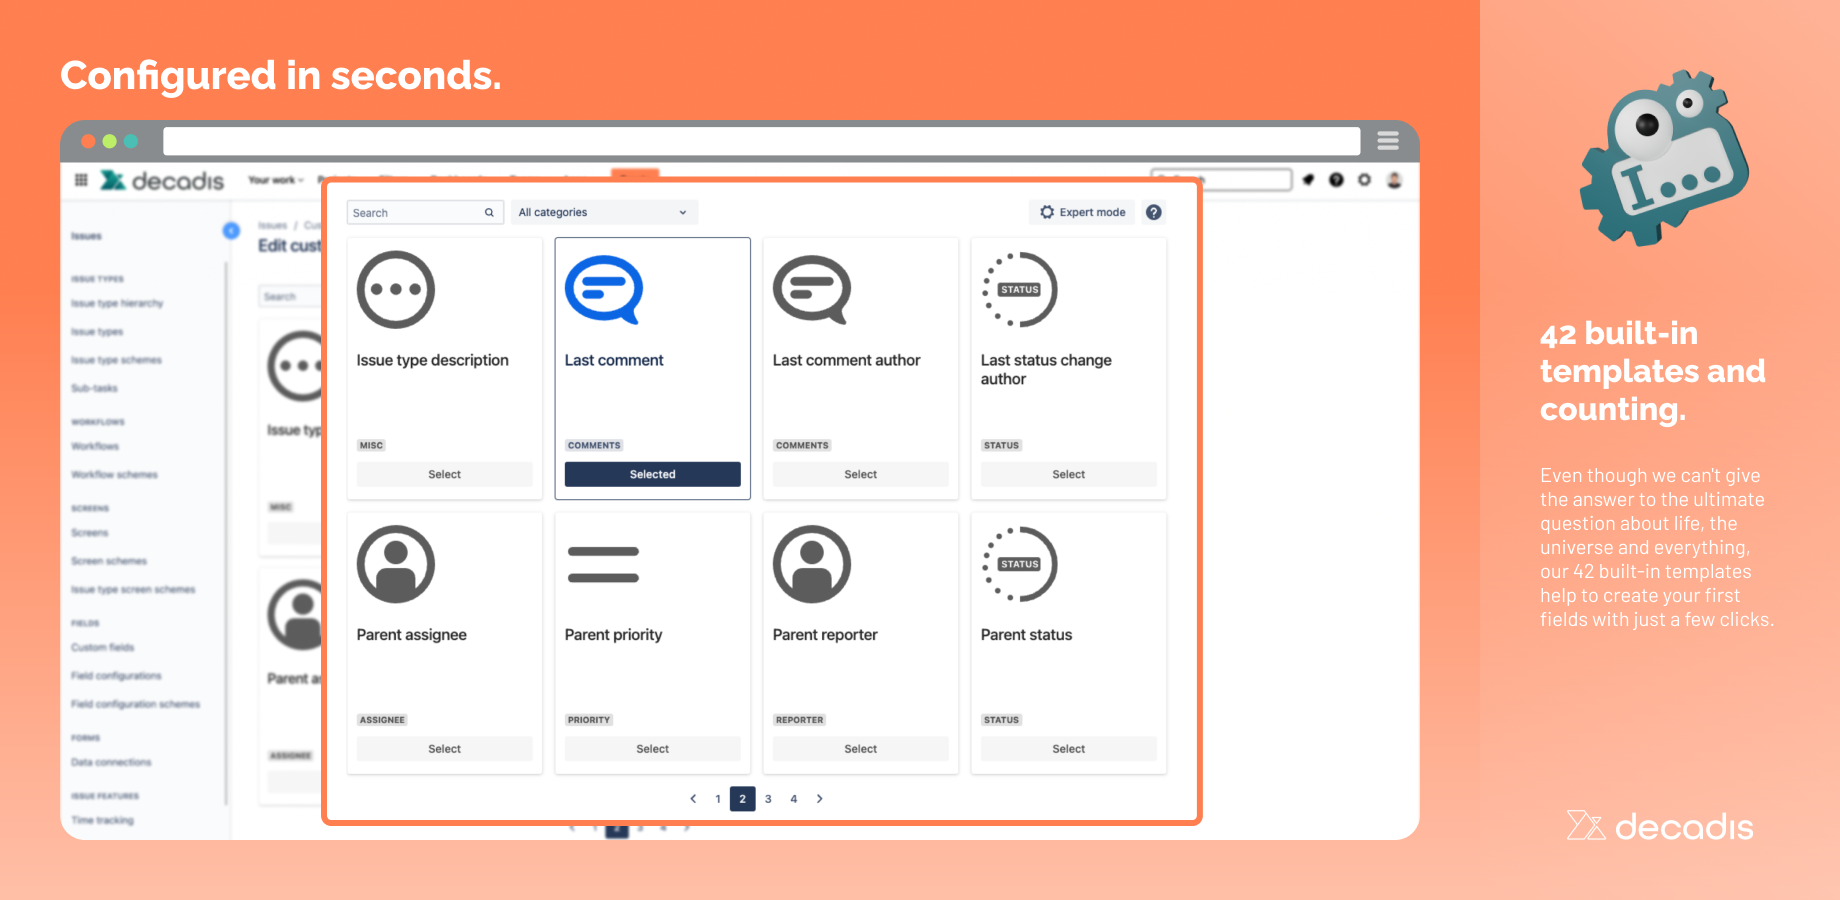Open Field configurations in the sidebar
Image resolution: width=1840 pixels, height=900 pixels.
(116, 676)
